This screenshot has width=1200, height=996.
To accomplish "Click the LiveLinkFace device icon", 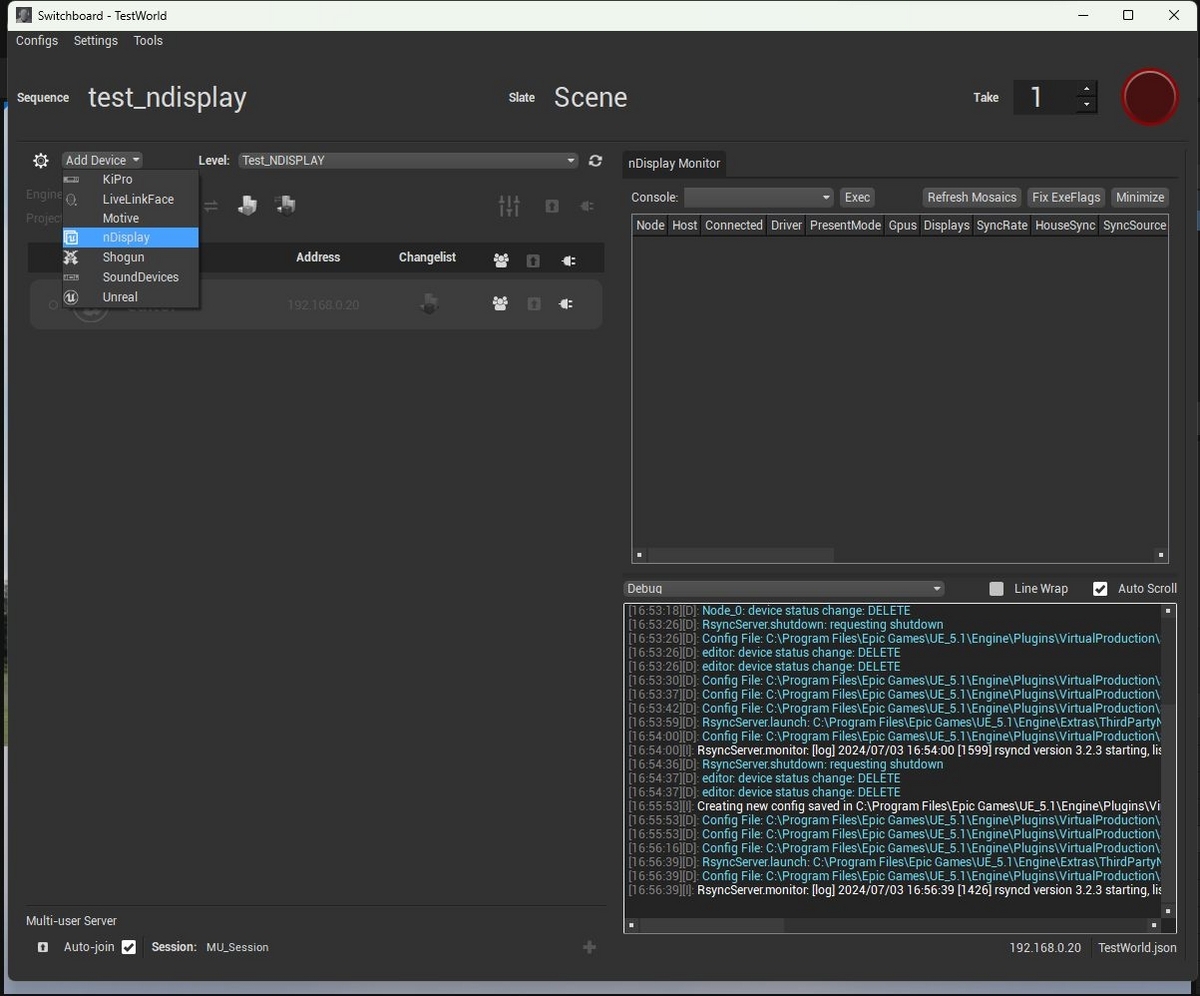I will (x=71, y=199).
